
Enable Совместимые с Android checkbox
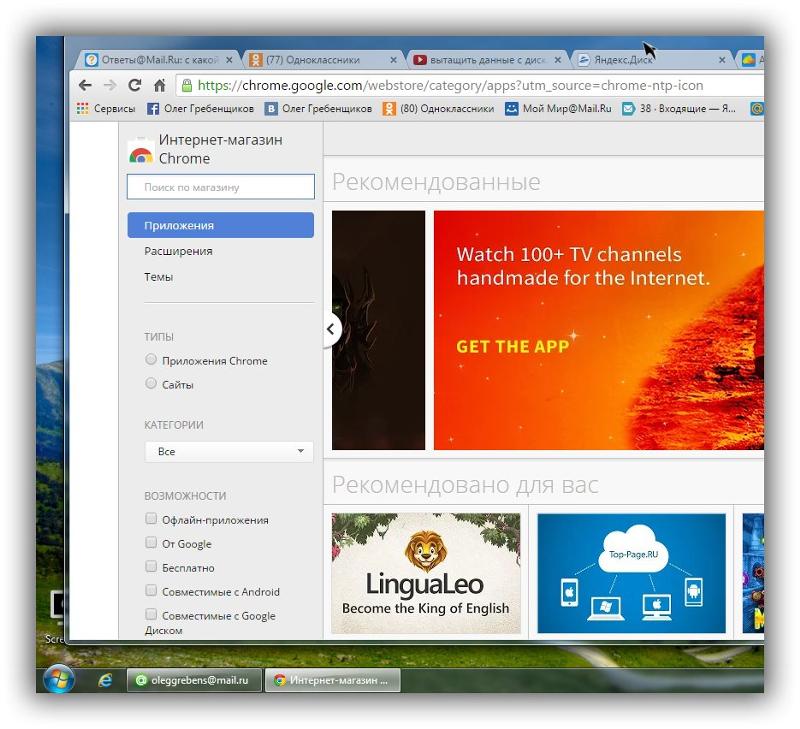pyautogui.click(x=151, y=590)
